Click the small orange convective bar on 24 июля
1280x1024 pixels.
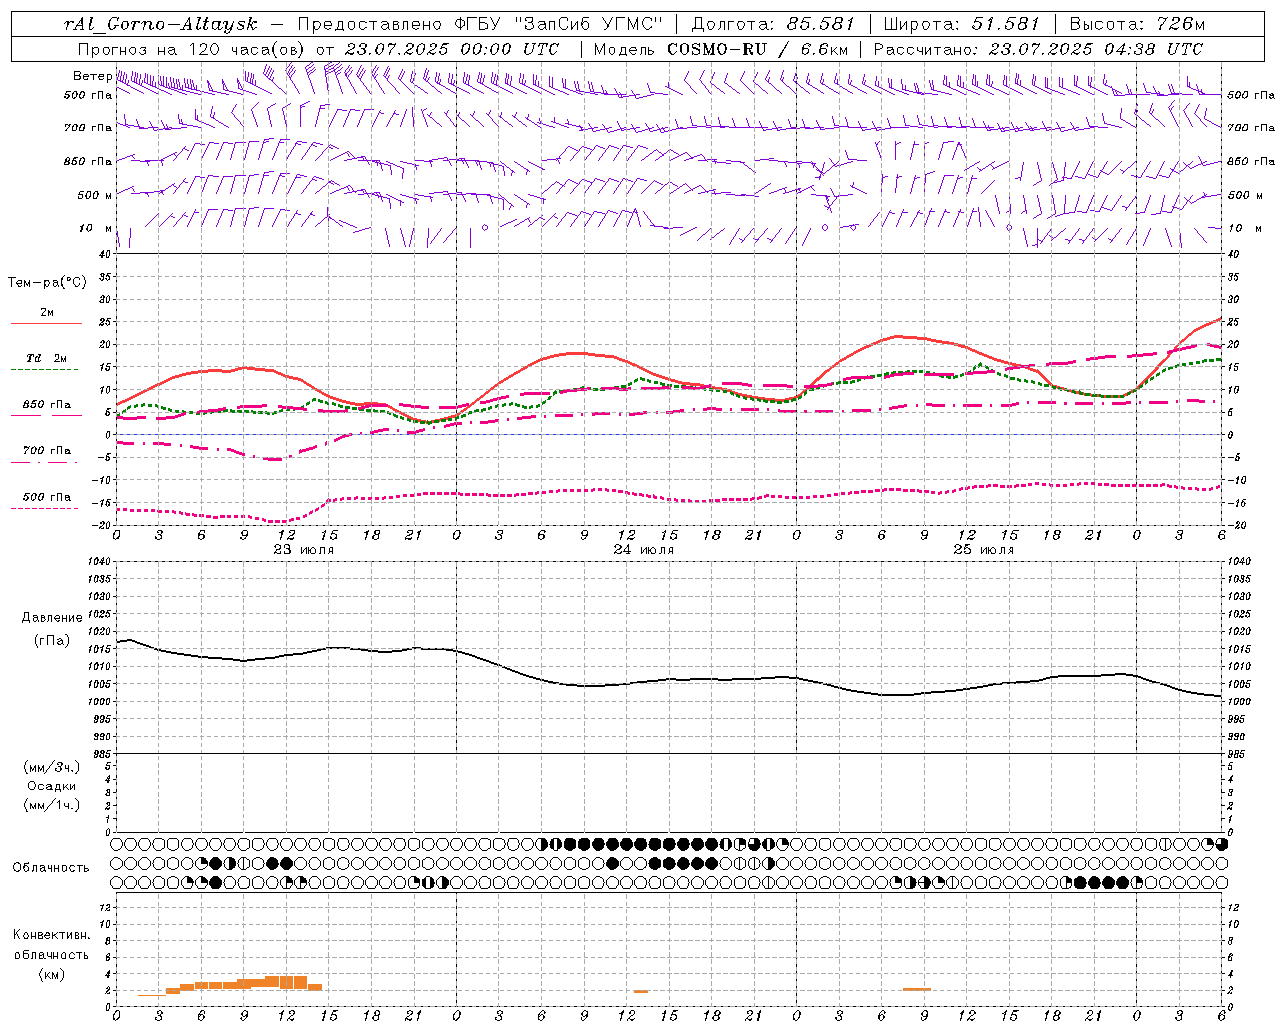(640, 991)
